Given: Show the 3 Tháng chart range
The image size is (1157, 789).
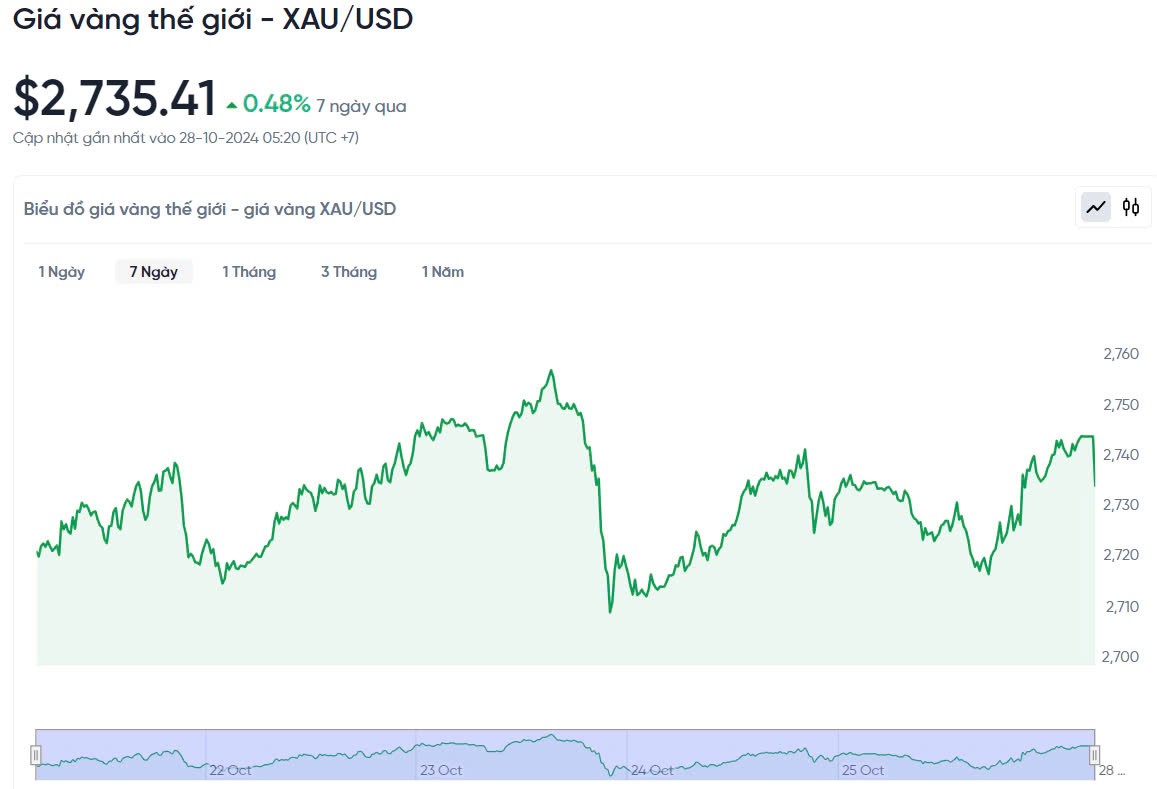Looking at the screenshot, I should click(349, 272).
